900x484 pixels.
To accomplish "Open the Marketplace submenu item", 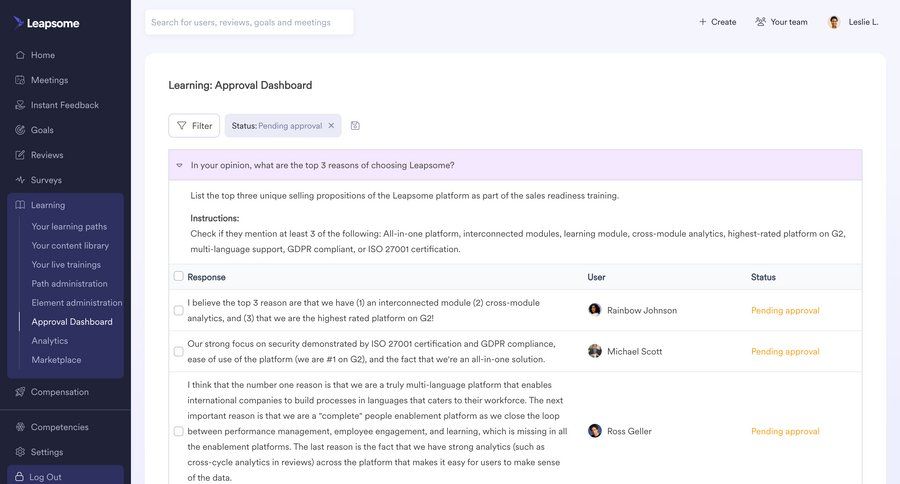I will point(56,359).
